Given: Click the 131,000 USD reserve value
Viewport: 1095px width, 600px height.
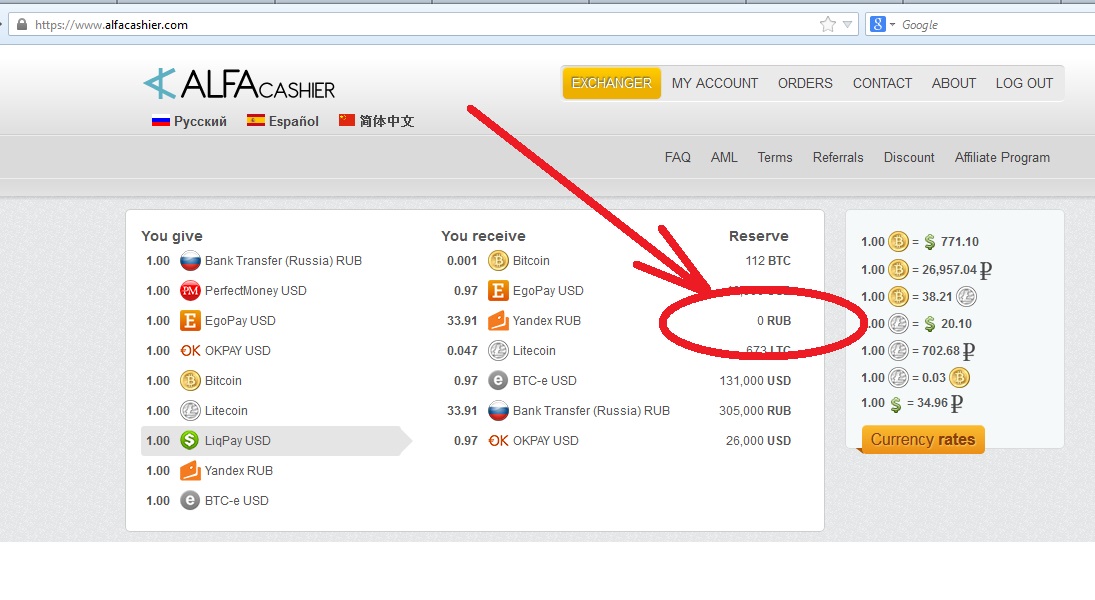Looking at the screenshot, I should click(x=755, y=381).
